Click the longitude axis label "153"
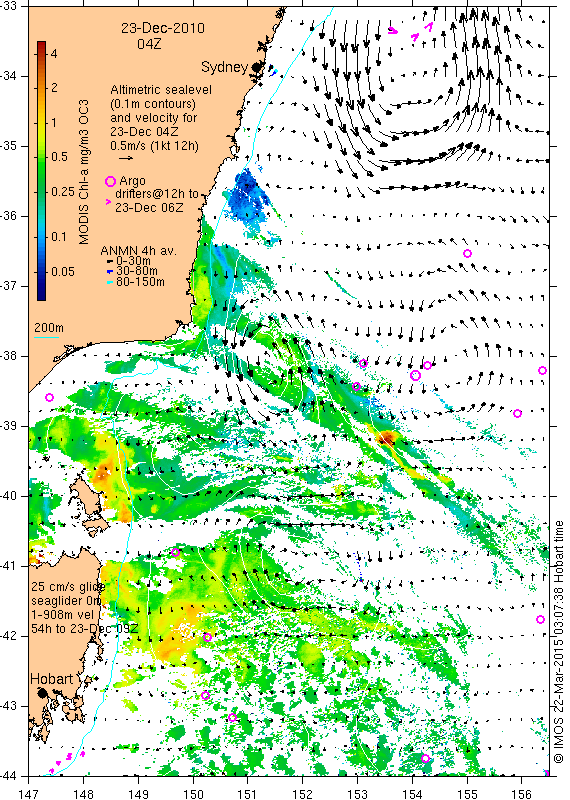 pos(357,794)
